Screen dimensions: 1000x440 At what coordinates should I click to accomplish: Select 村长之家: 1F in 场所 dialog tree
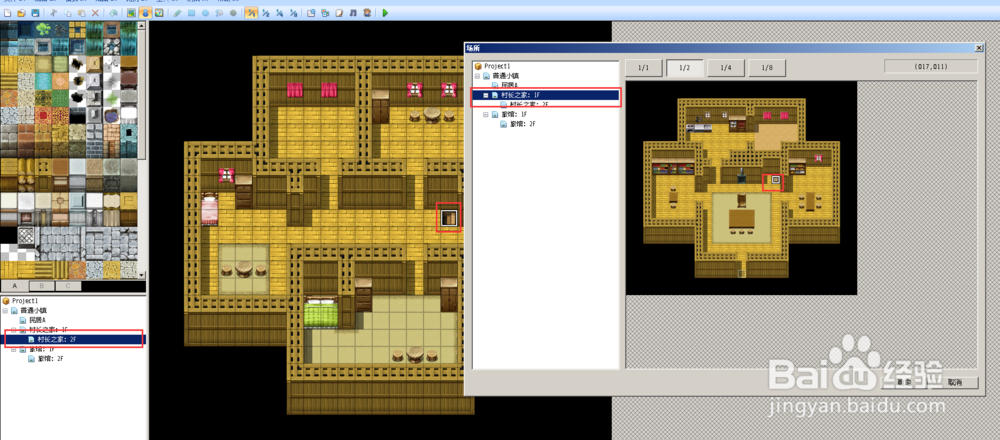coord(520,95)
